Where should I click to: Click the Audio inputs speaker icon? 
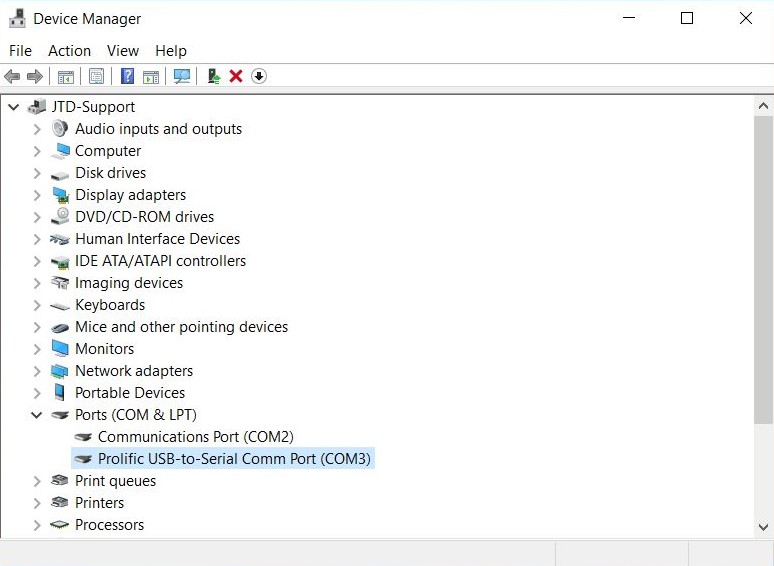click(x=60, y=129)
